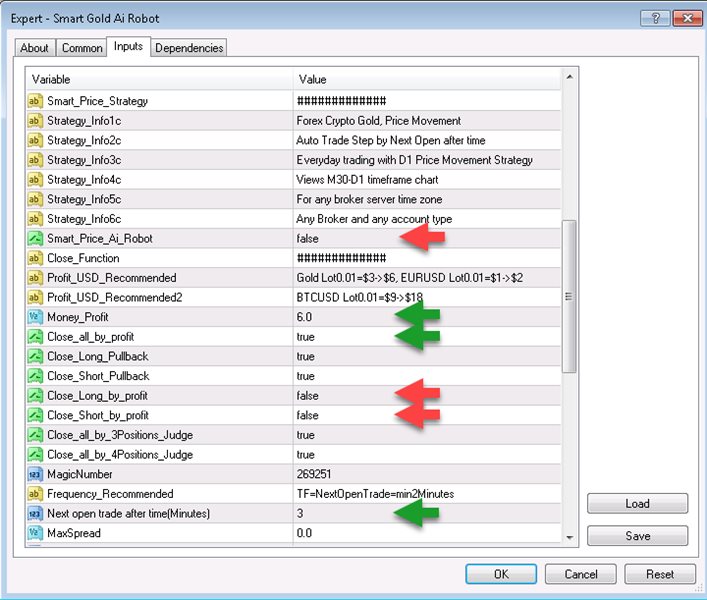The image size is (707, 600).
Task: Click the scrollbar up arrow
Action: click(569, 77)
